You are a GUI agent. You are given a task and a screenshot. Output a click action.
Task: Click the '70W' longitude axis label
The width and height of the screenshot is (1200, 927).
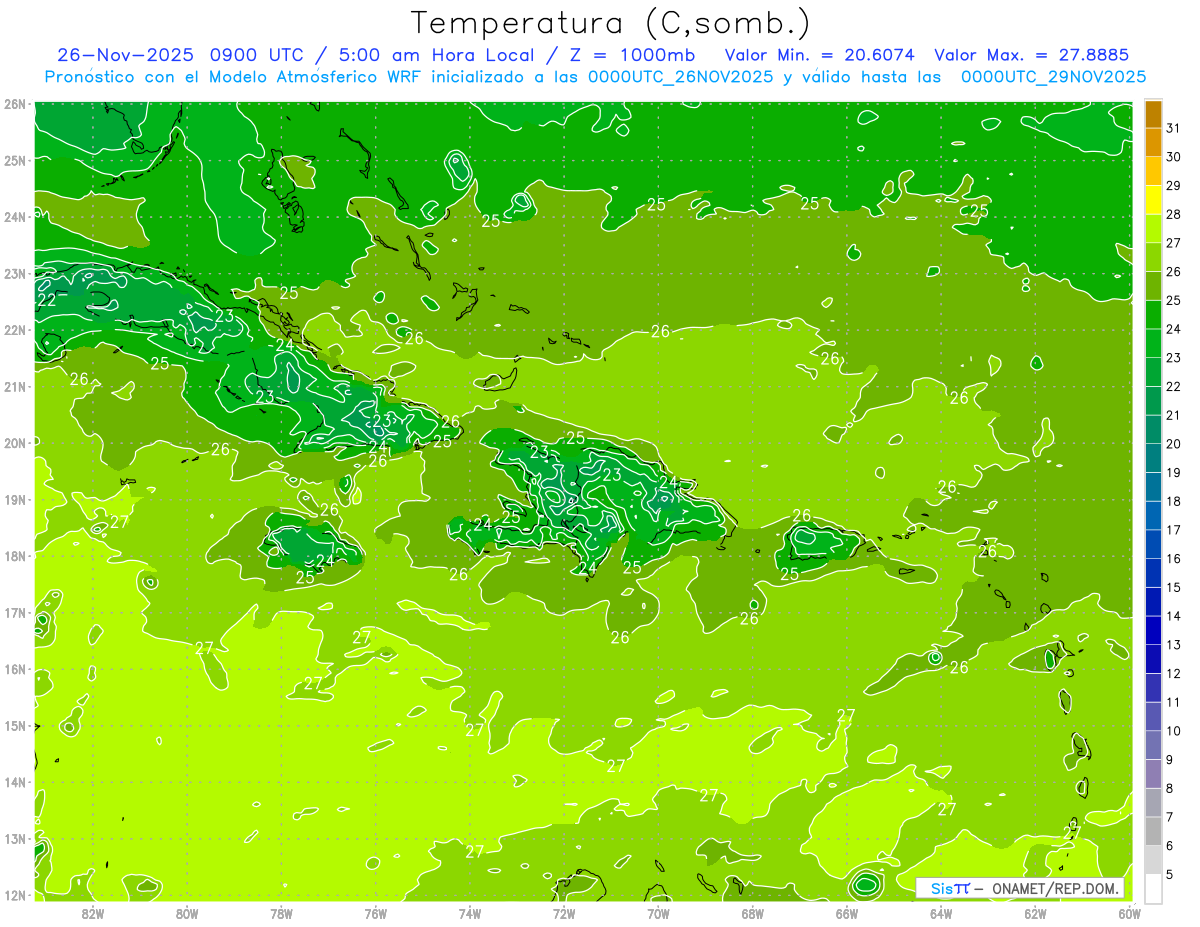point(658,914)
